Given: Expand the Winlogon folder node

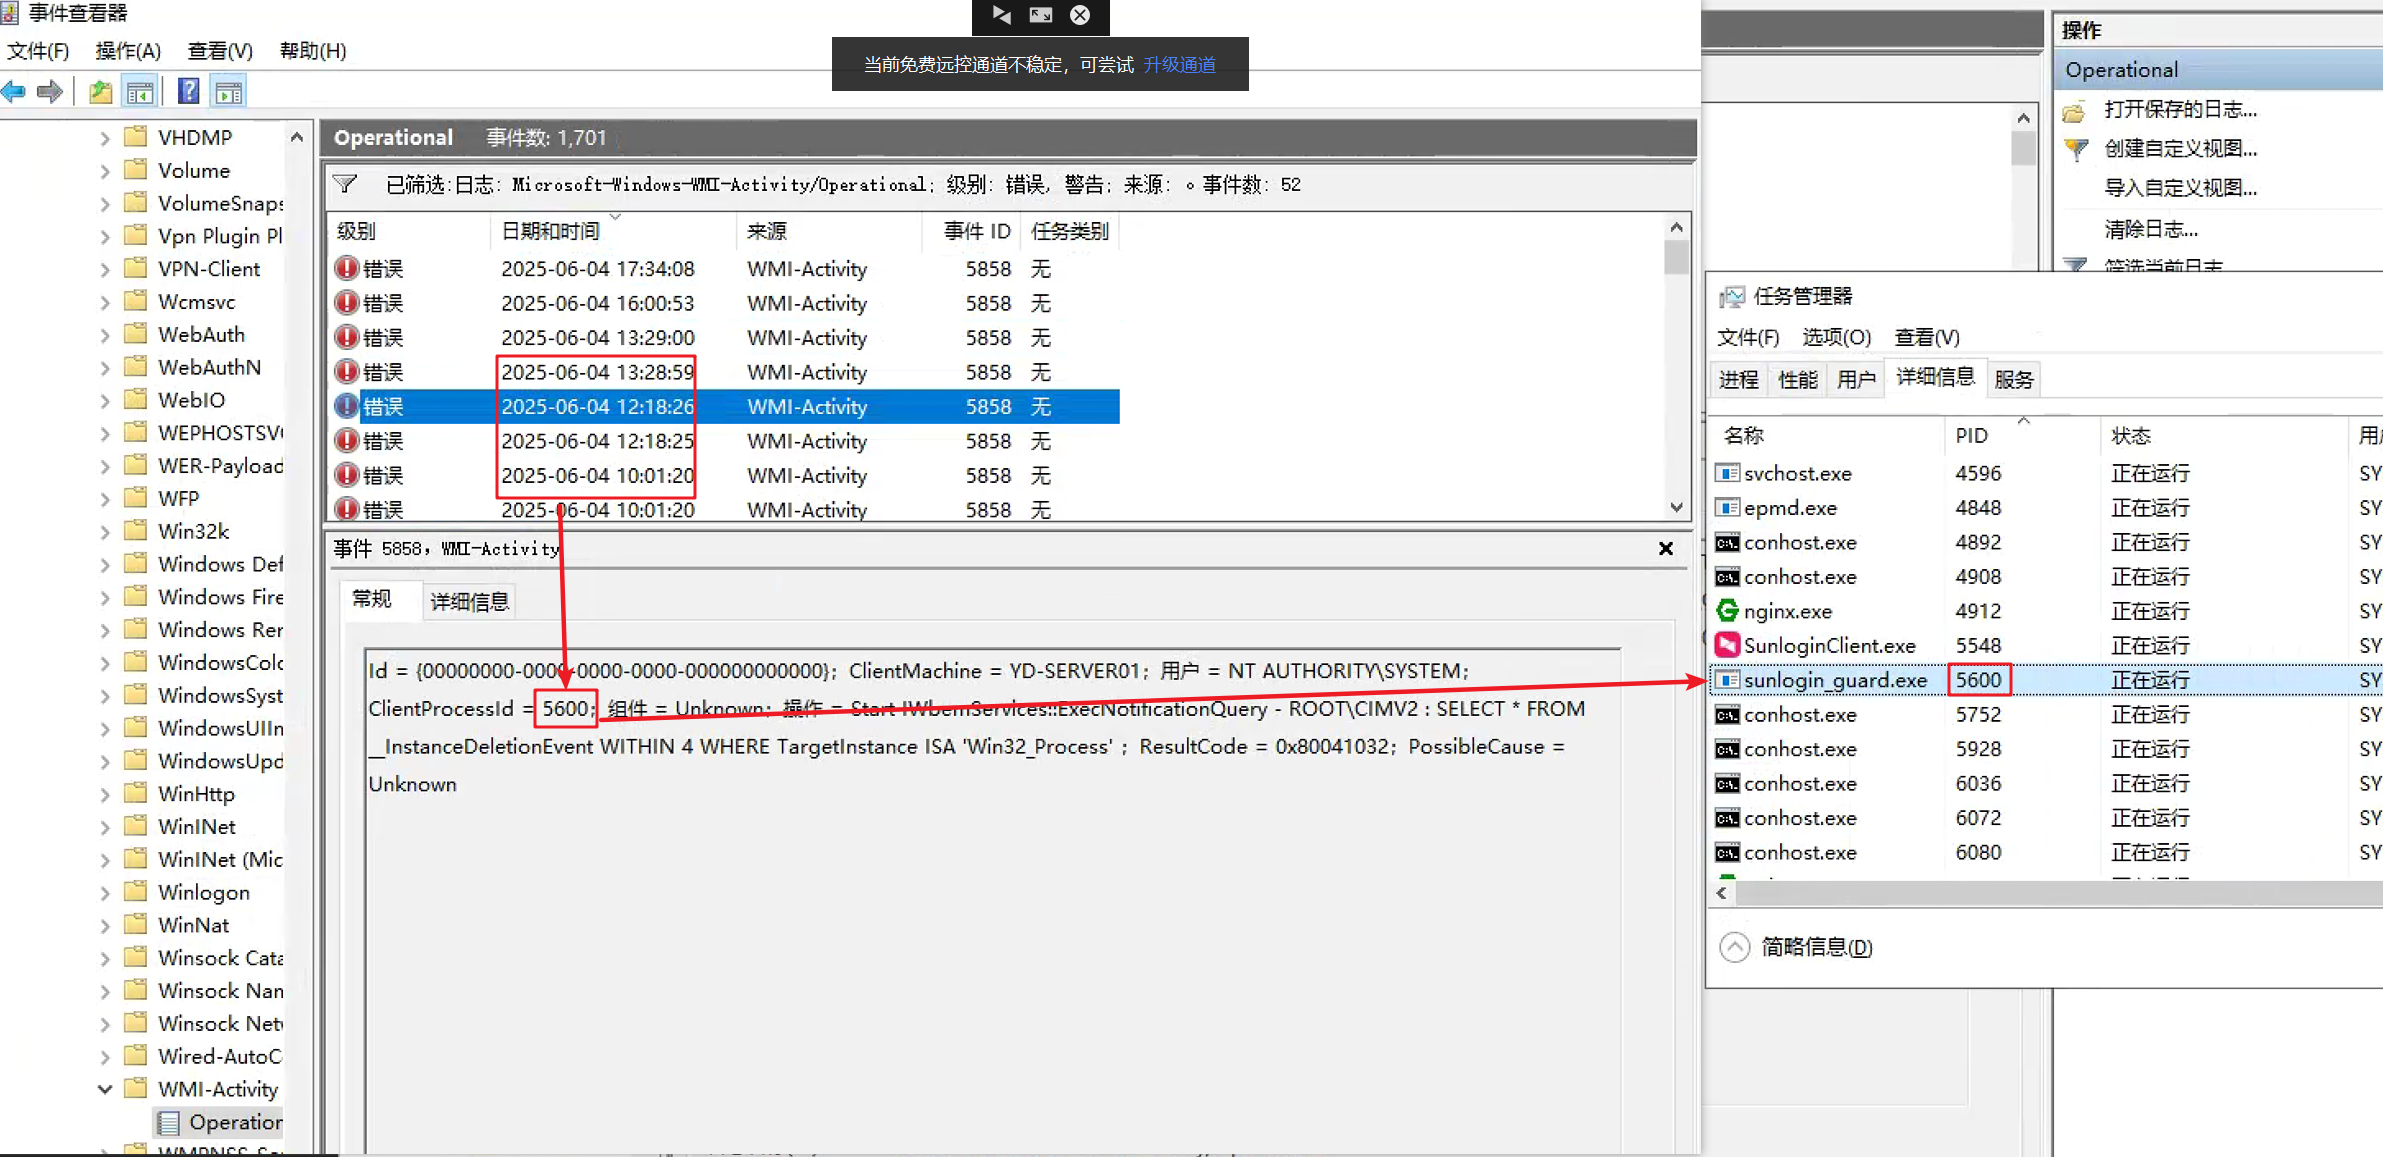Looking at the screenshot, I should point(105,892).
